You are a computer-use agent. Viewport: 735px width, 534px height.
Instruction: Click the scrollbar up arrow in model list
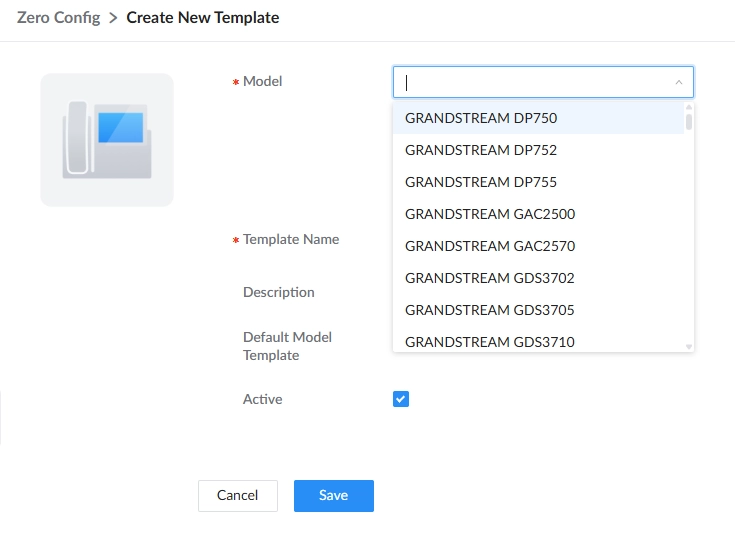coord(689,107)
